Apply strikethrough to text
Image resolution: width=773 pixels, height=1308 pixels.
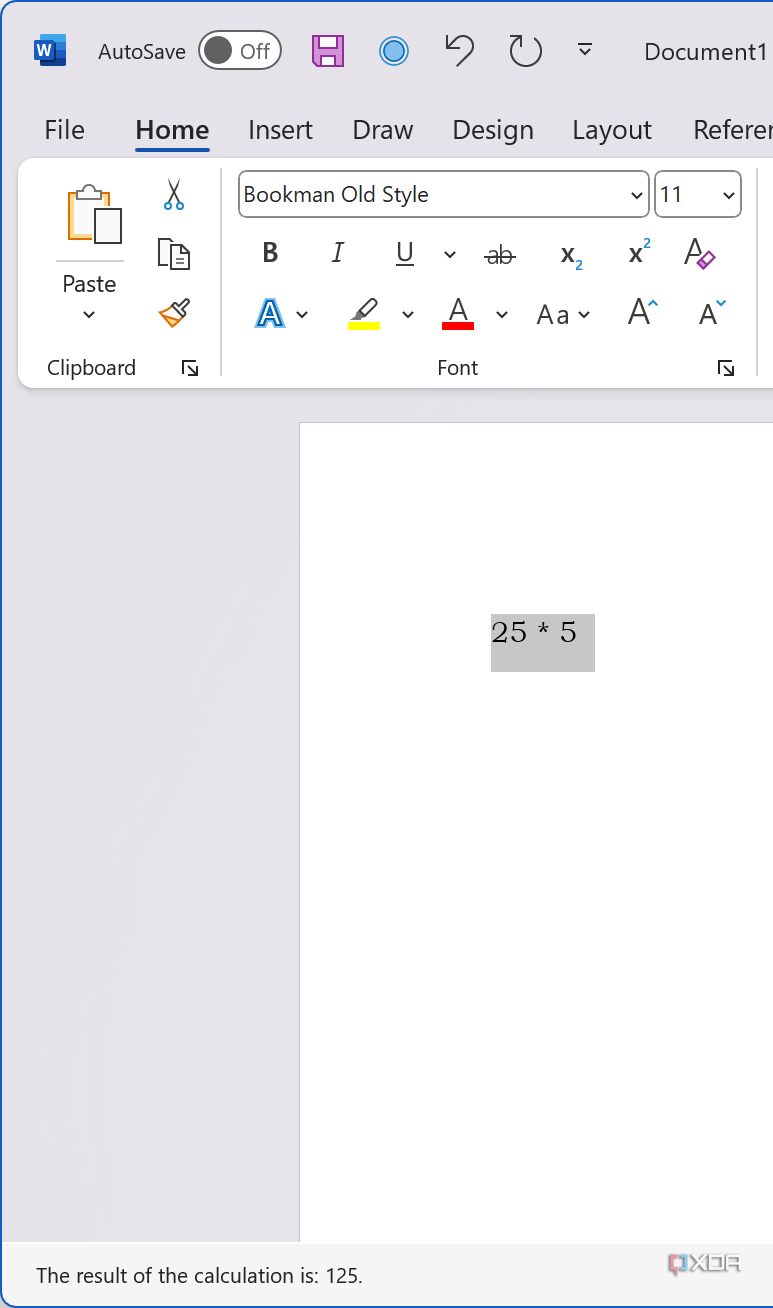(x=500, y=255)
